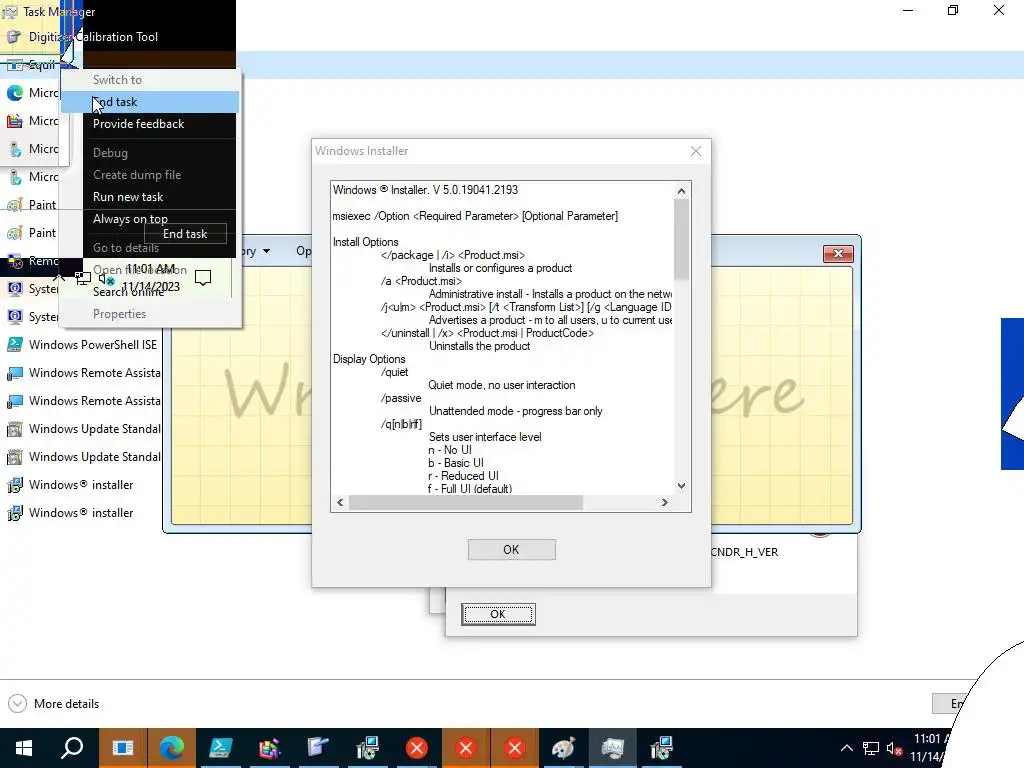Click the installer text scroll down arrow
Viewport: 1024px width, 768px height.
point(681,486)
